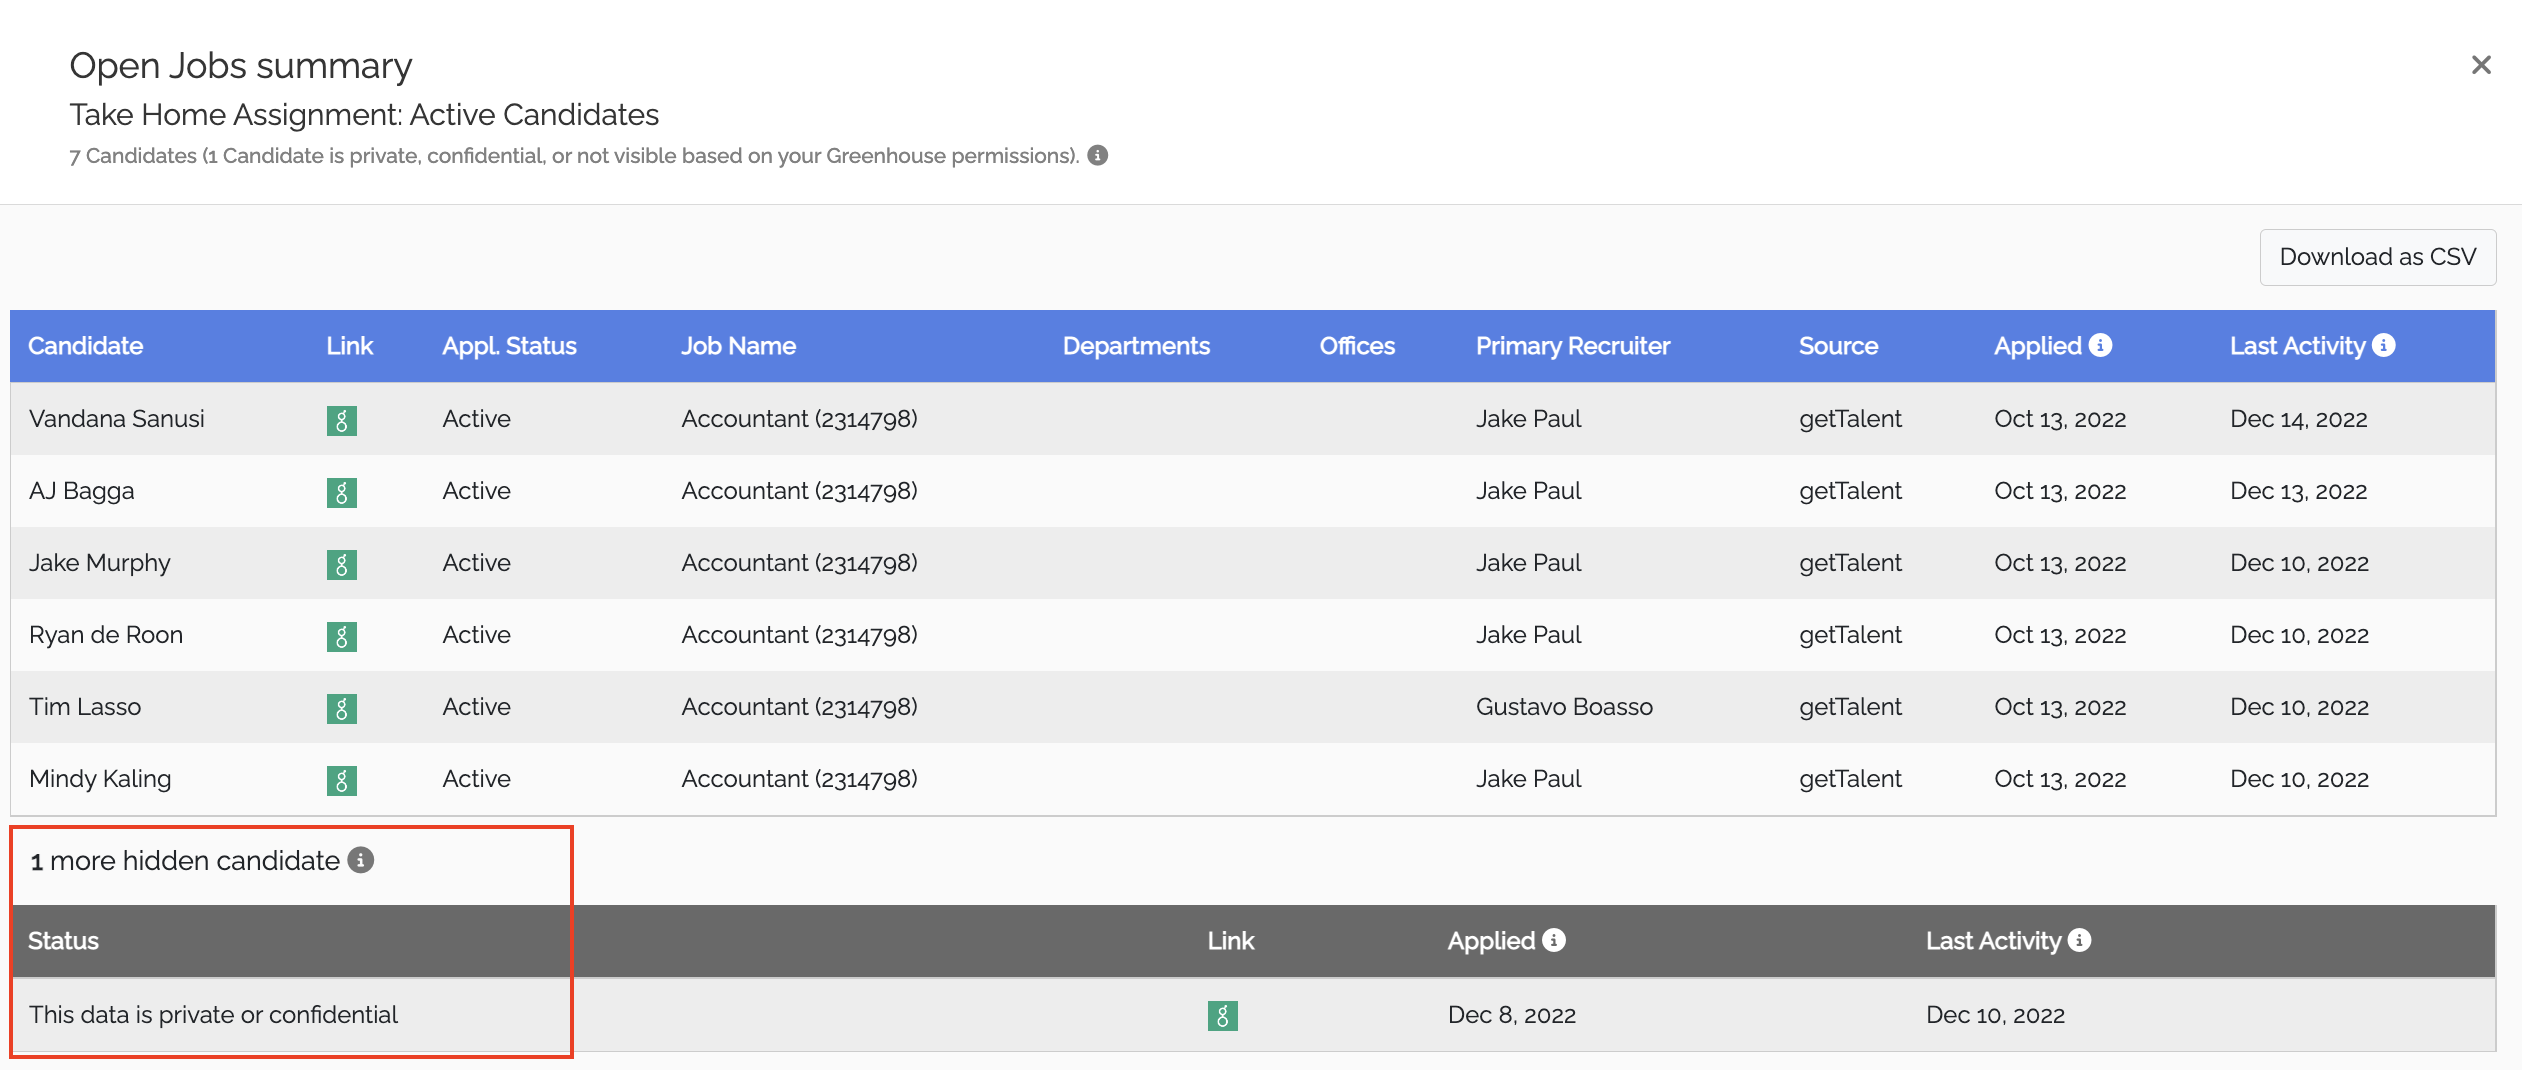Image resolution: width=2522 pixels, height=1070 pixels.
Task: Sort by Candidate column header
Action: (x=85, y=346)
